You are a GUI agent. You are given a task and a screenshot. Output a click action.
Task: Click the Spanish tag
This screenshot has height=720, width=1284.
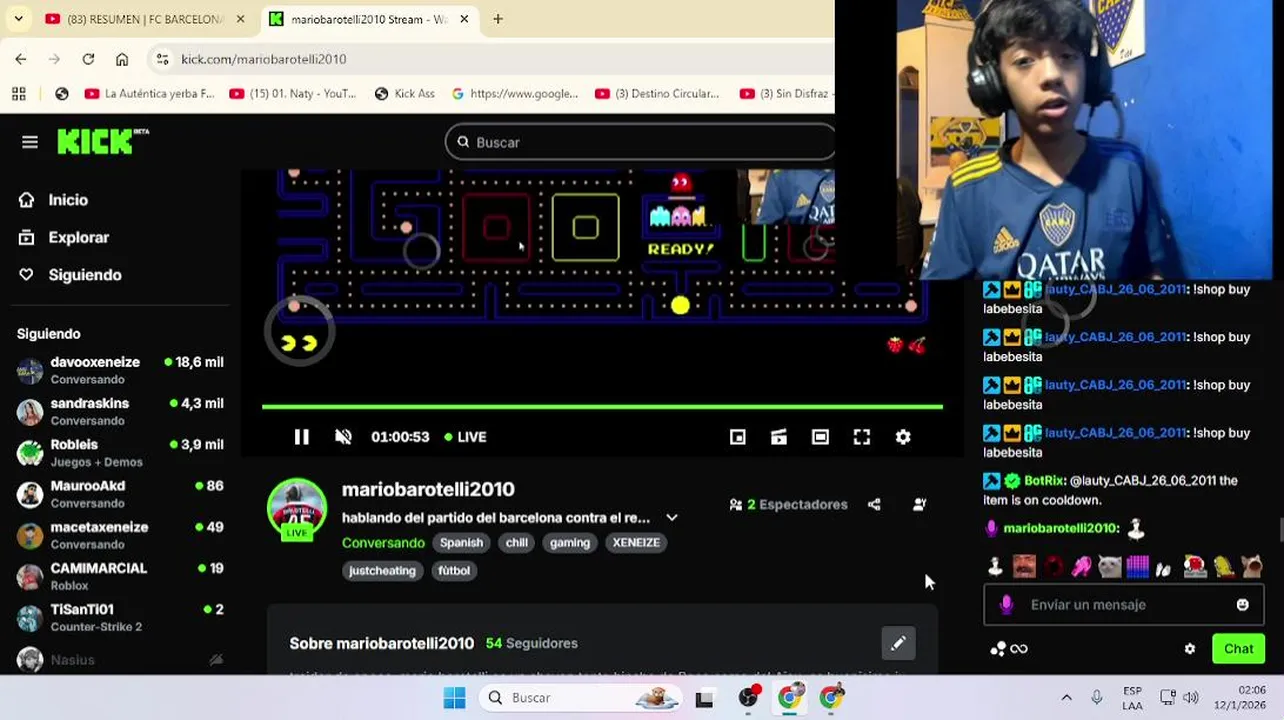tap(461, 543)
